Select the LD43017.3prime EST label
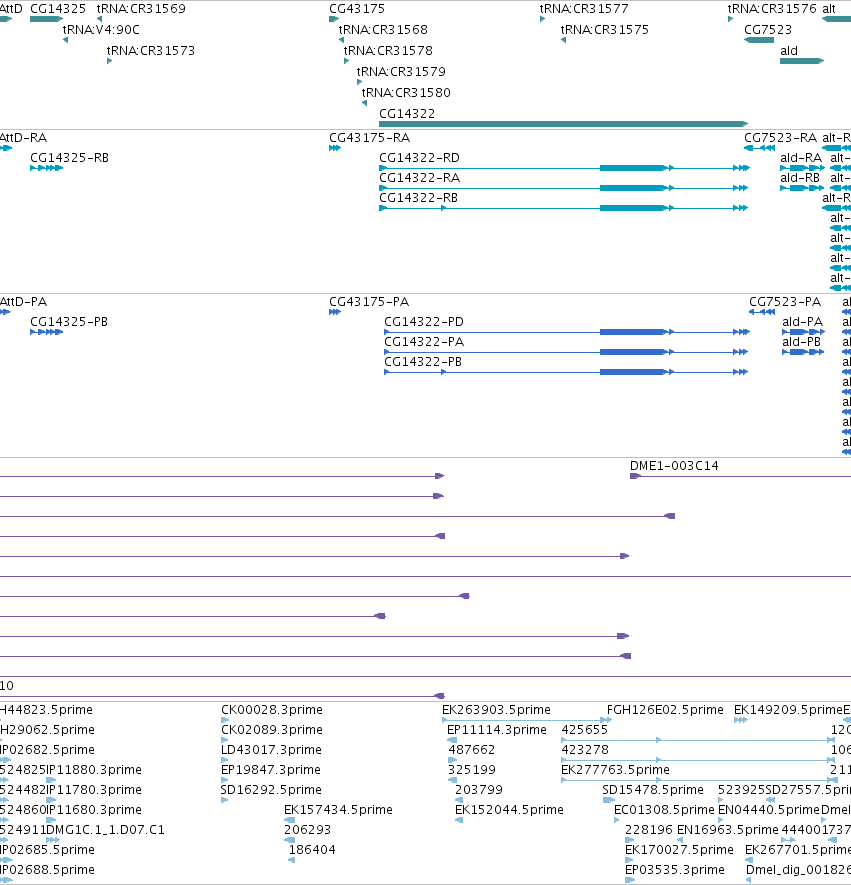The width and height of the screenshot is (851, 885). [x=271, y=750]
